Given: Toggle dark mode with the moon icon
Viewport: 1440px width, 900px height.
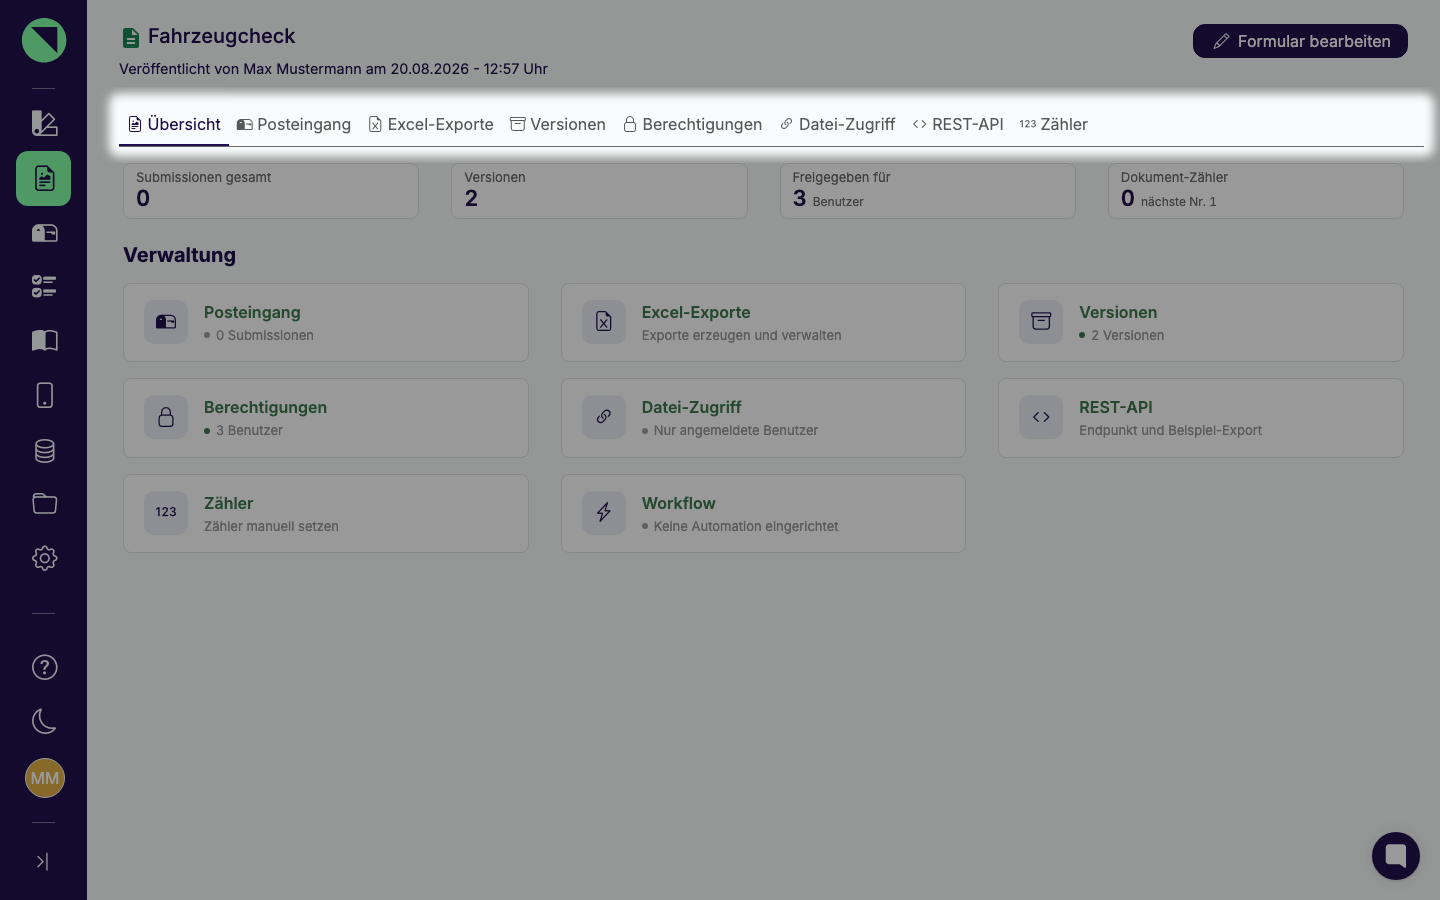Looking at the screenshot, I should tap(44, 721).
